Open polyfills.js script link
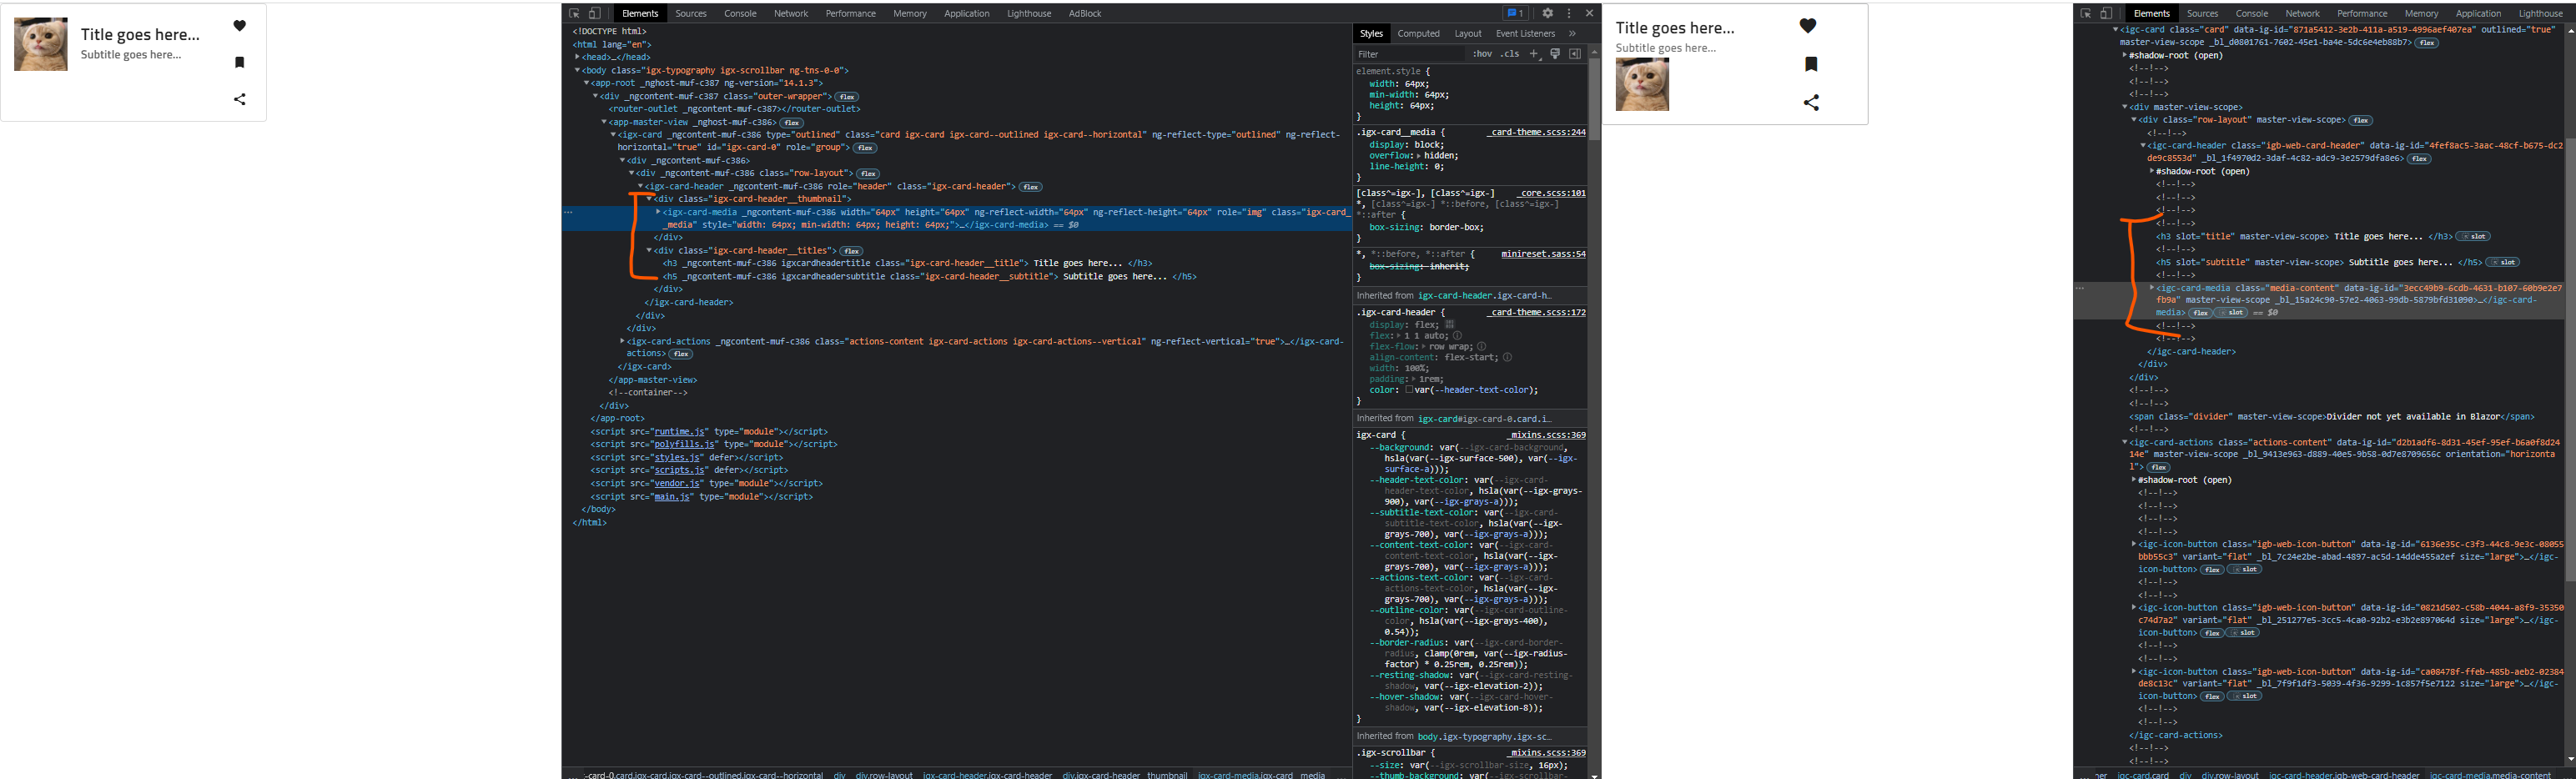 click(684, 444)
